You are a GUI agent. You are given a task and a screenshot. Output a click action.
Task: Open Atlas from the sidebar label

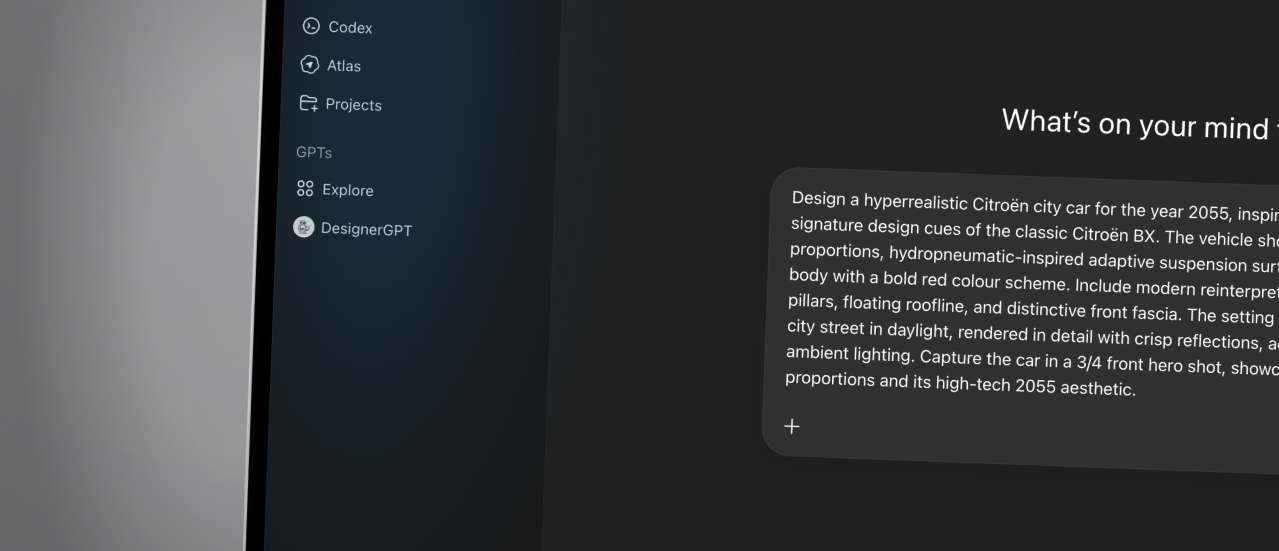coord(344,66)
